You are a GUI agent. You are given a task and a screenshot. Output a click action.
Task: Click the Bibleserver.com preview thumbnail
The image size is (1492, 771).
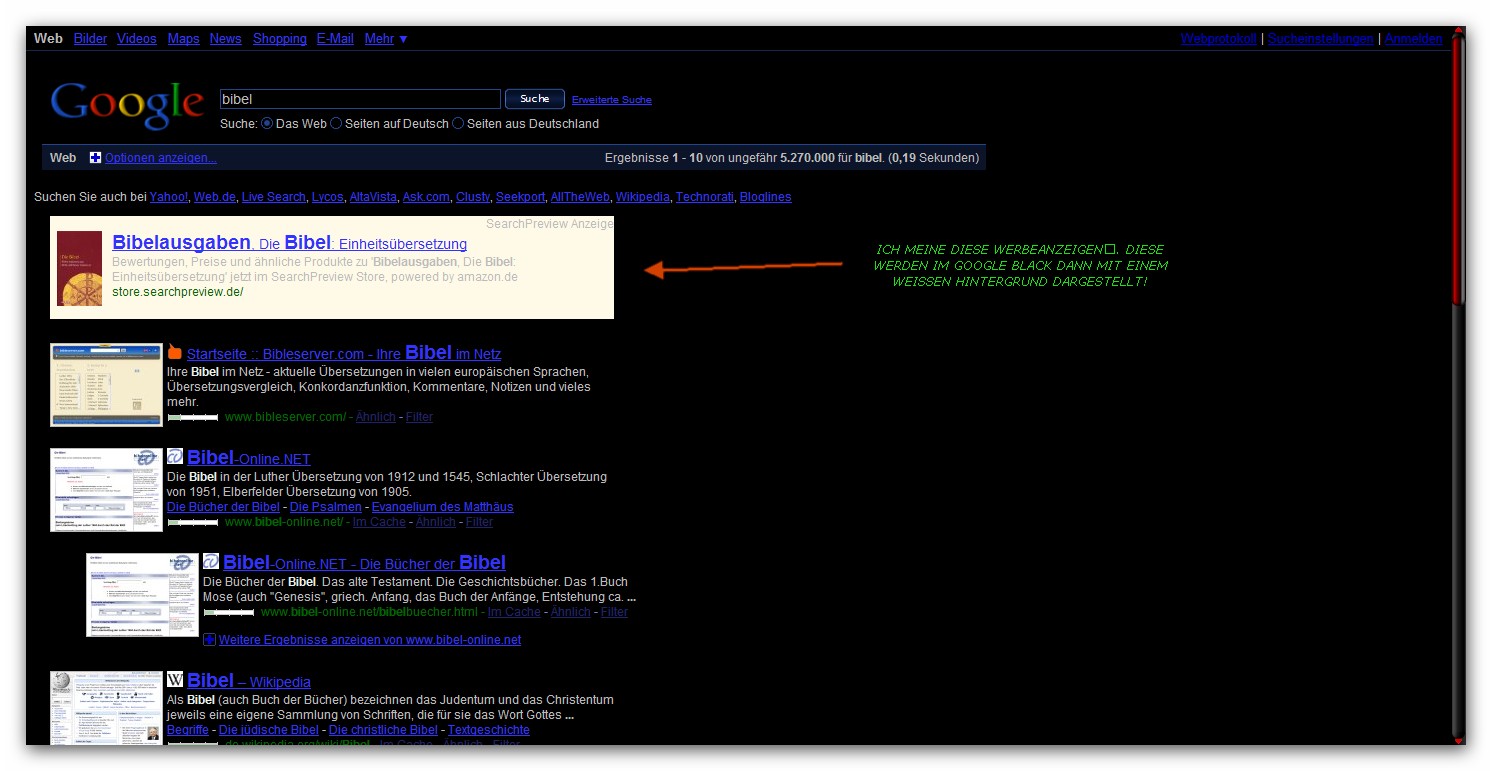pyautogui.click(x=106, y=385)
